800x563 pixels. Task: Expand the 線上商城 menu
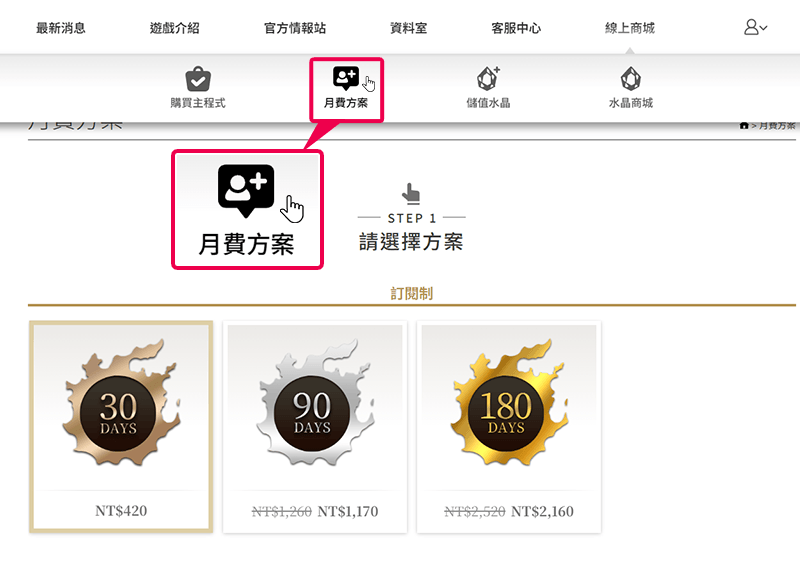pyautogui.click(x=630, y=28)
